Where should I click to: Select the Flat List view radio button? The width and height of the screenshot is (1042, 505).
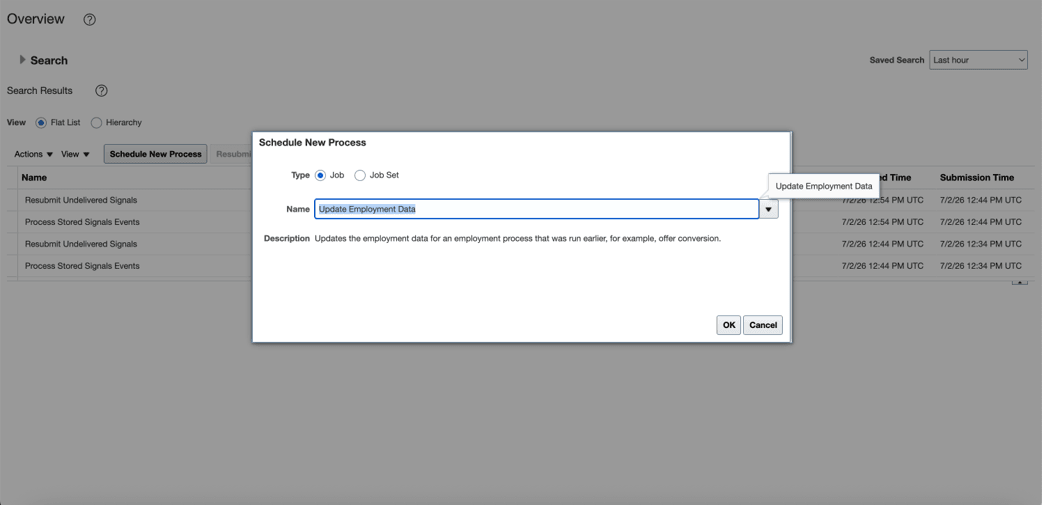pos(41,123)
